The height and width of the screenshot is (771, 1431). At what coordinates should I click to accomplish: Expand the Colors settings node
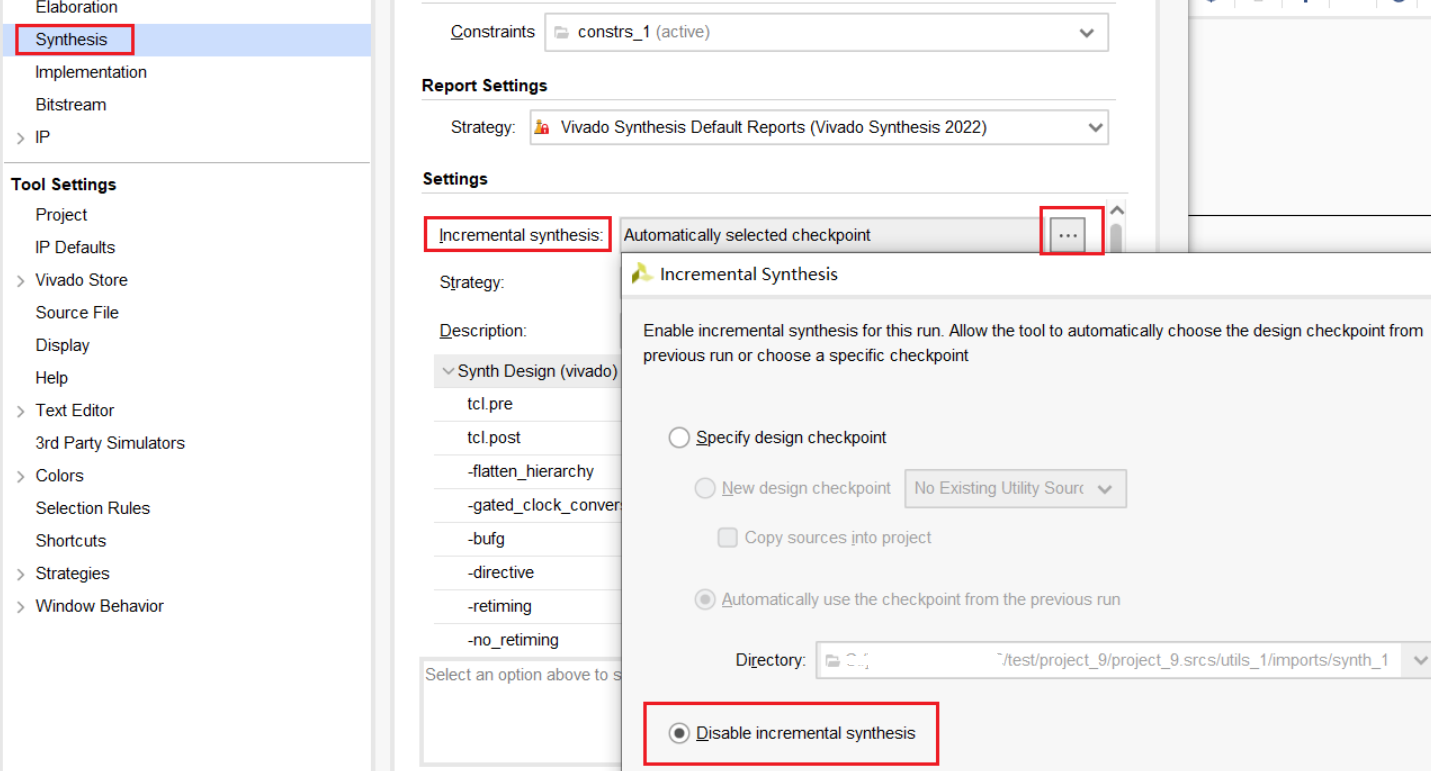pyautogui.click(x=20, y=476)
